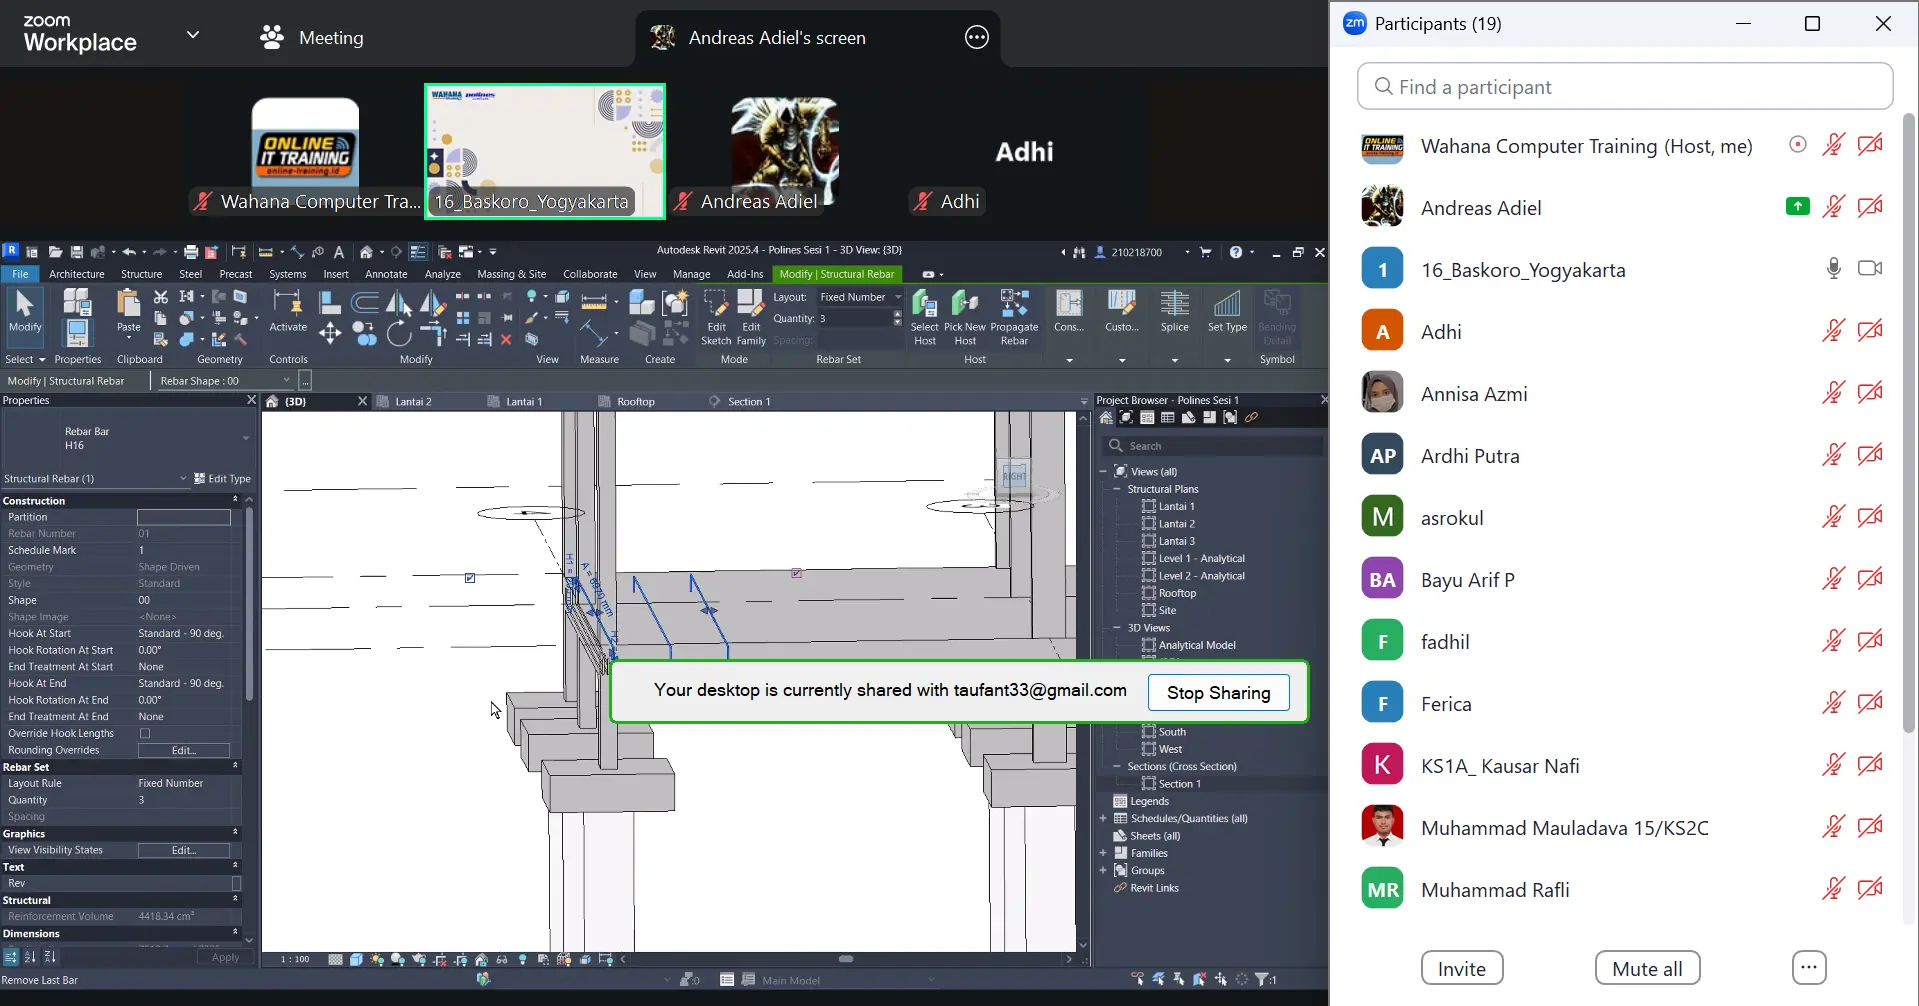Click the Revit Help question mark icon
Image resolution: width=1919 pixels, height=1006 pixels.
point(1236,252)
